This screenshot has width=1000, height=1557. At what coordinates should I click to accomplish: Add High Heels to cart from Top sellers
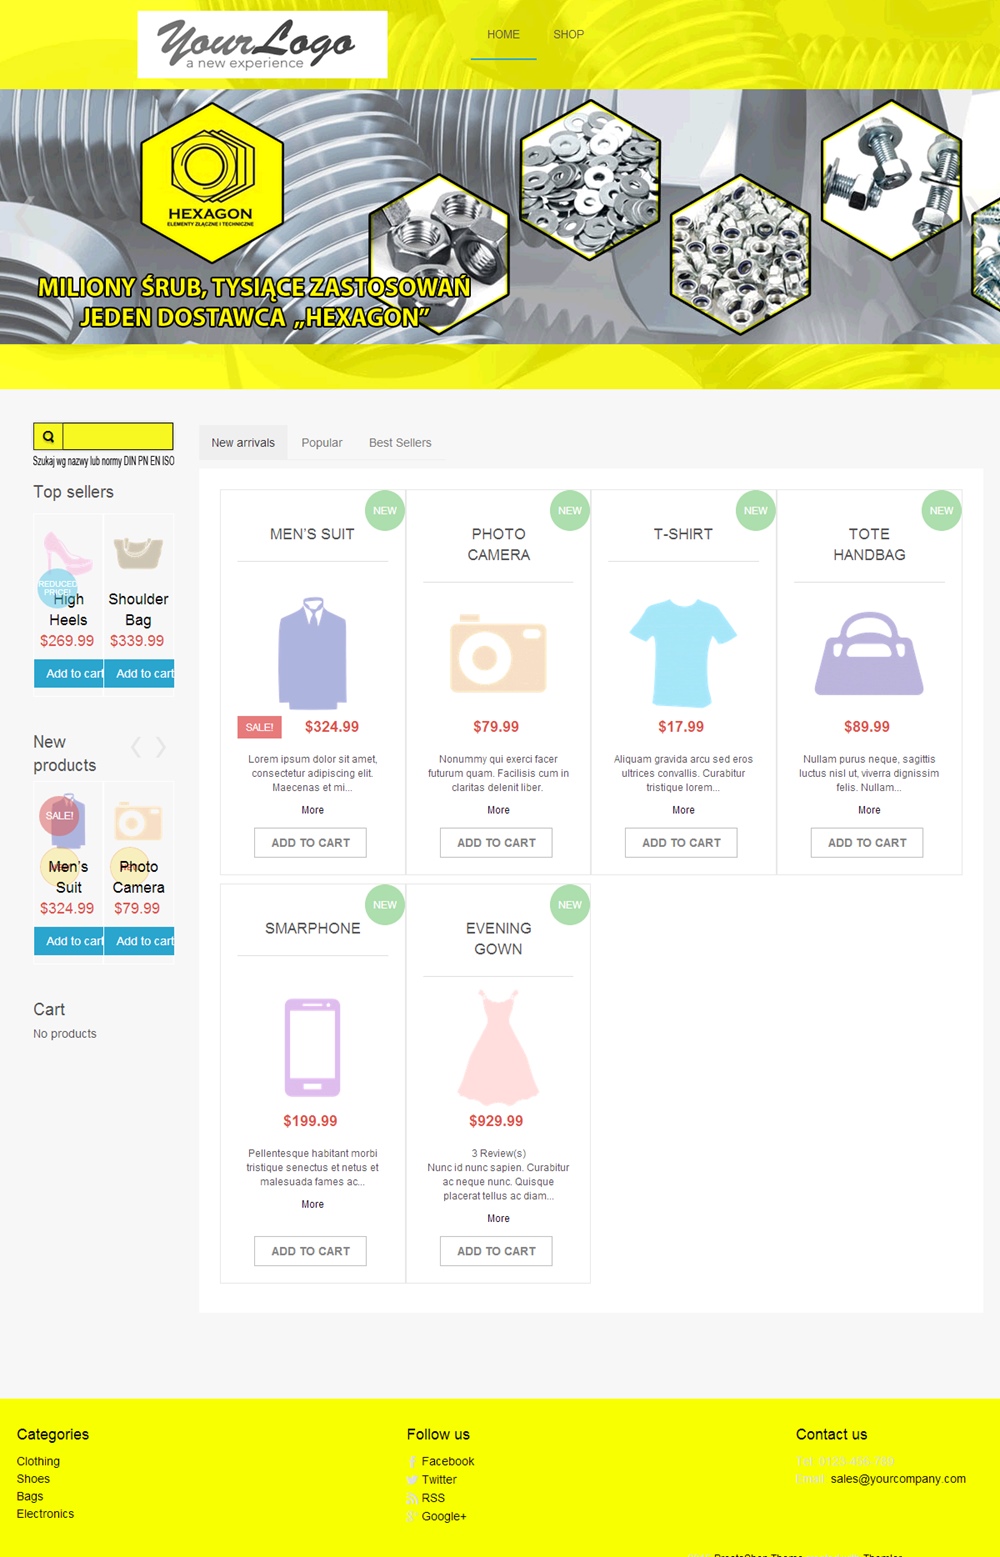pyautogui.click(x=69, y=674)
